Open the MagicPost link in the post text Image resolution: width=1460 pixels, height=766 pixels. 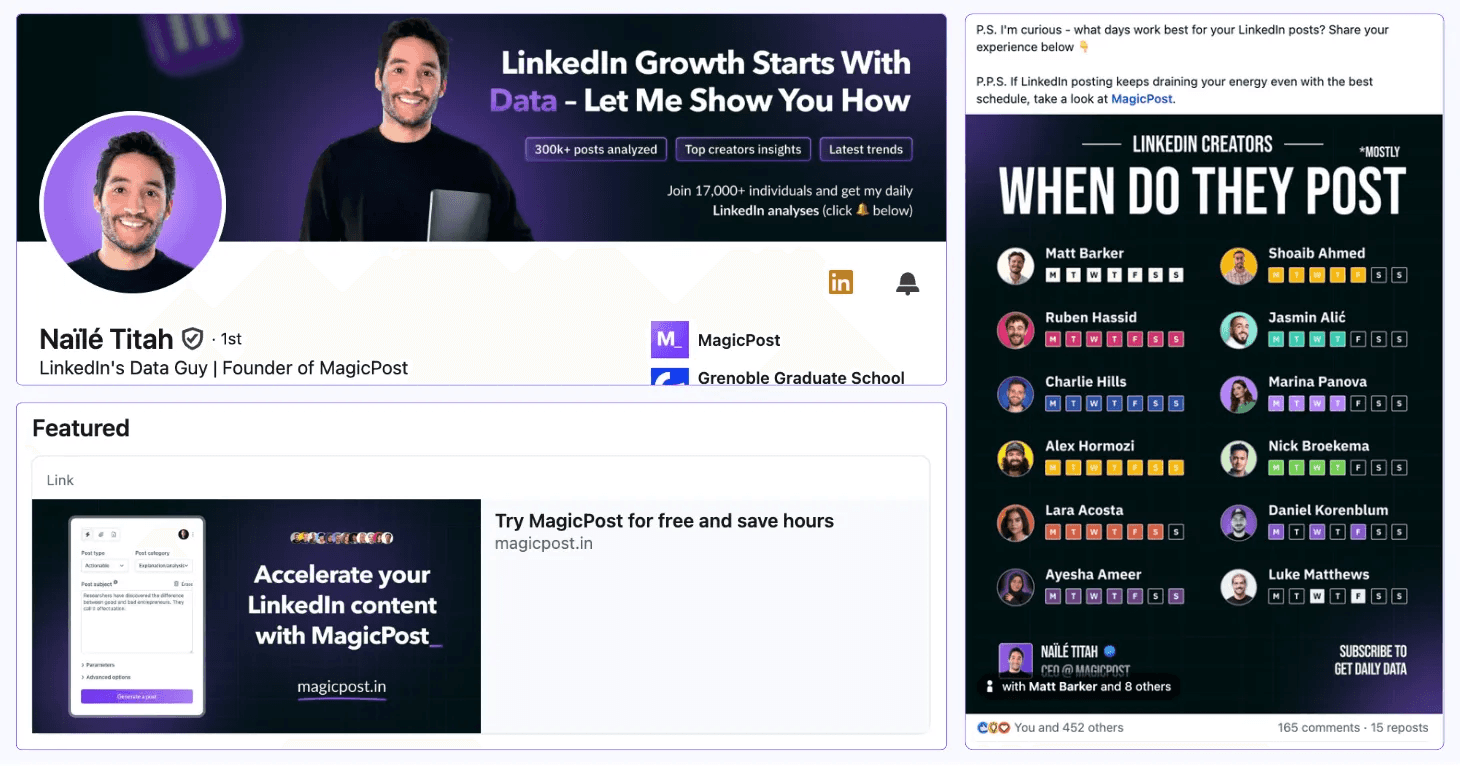click(x=1142, y=99)
